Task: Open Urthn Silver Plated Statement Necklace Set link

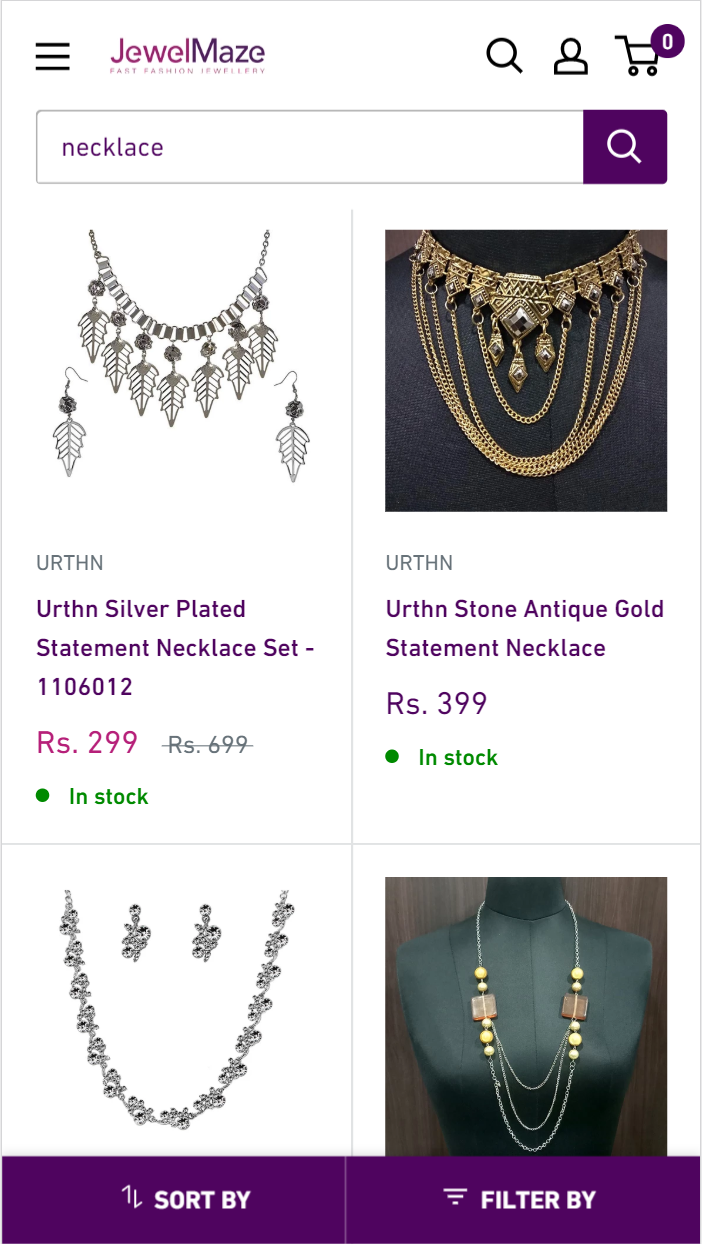Action: click(176, 647)
